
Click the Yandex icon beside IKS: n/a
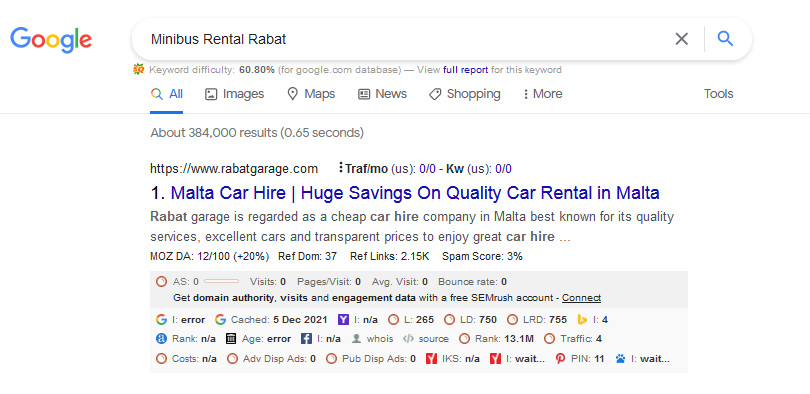click(431, 358)
